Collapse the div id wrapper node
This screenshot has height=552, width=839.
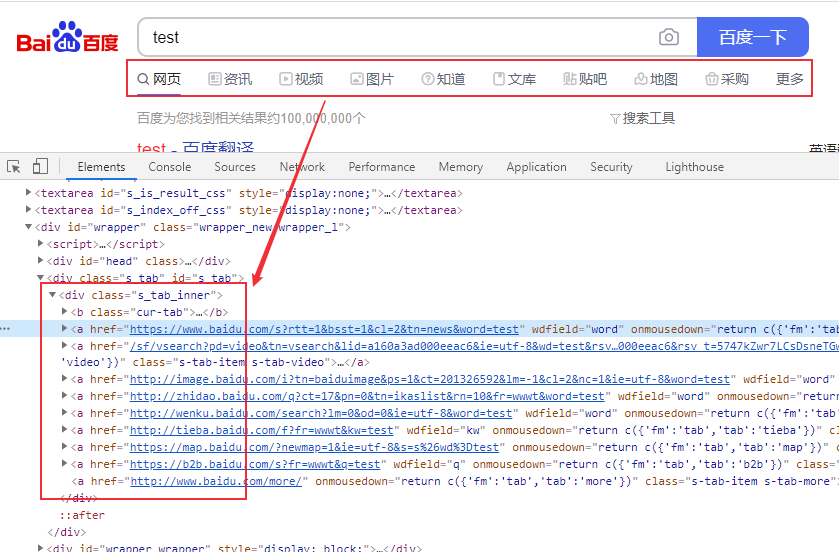[x=28, y=227]
